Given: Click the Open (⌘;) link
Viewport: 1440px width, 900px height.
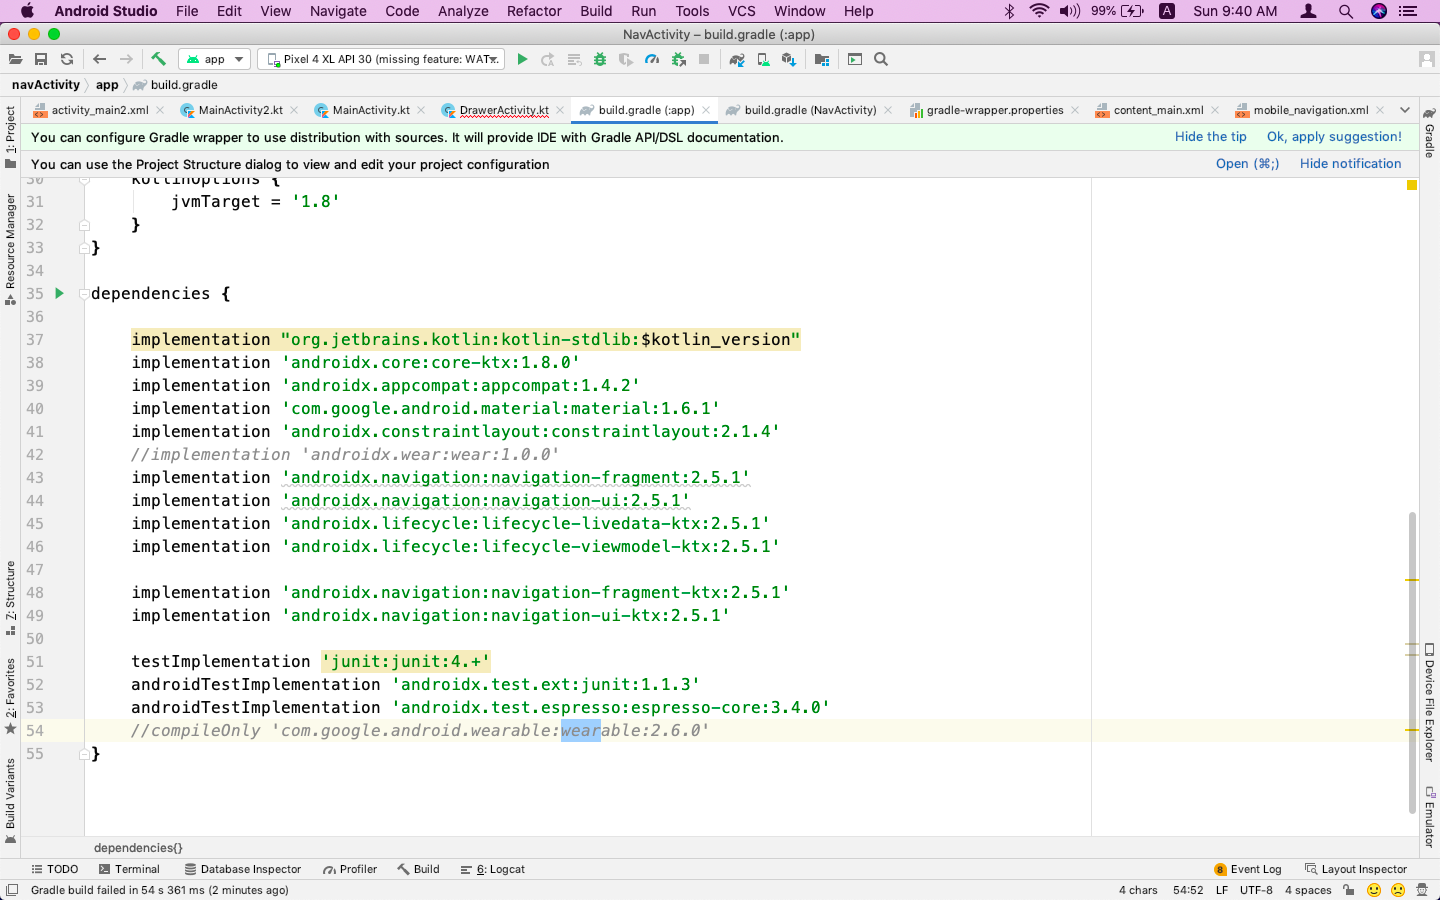Looking at the screenshot, I should tap(1247, 164).
